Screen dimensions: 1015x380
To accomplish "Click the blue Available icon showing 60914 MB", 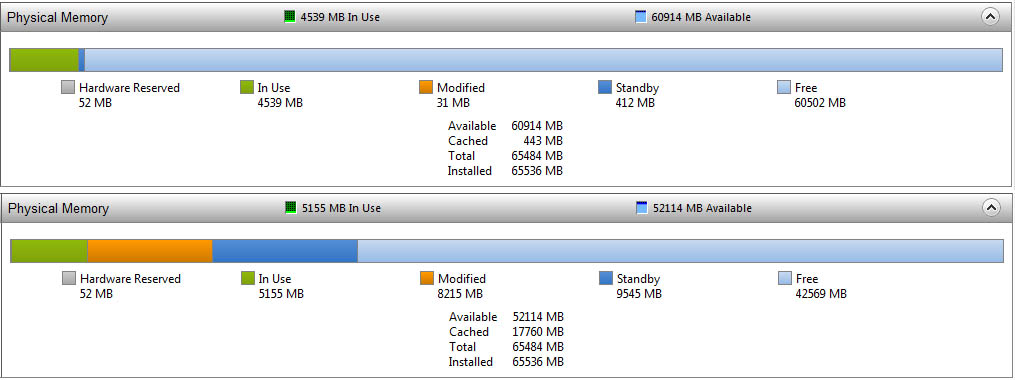I will coord(641,17).
